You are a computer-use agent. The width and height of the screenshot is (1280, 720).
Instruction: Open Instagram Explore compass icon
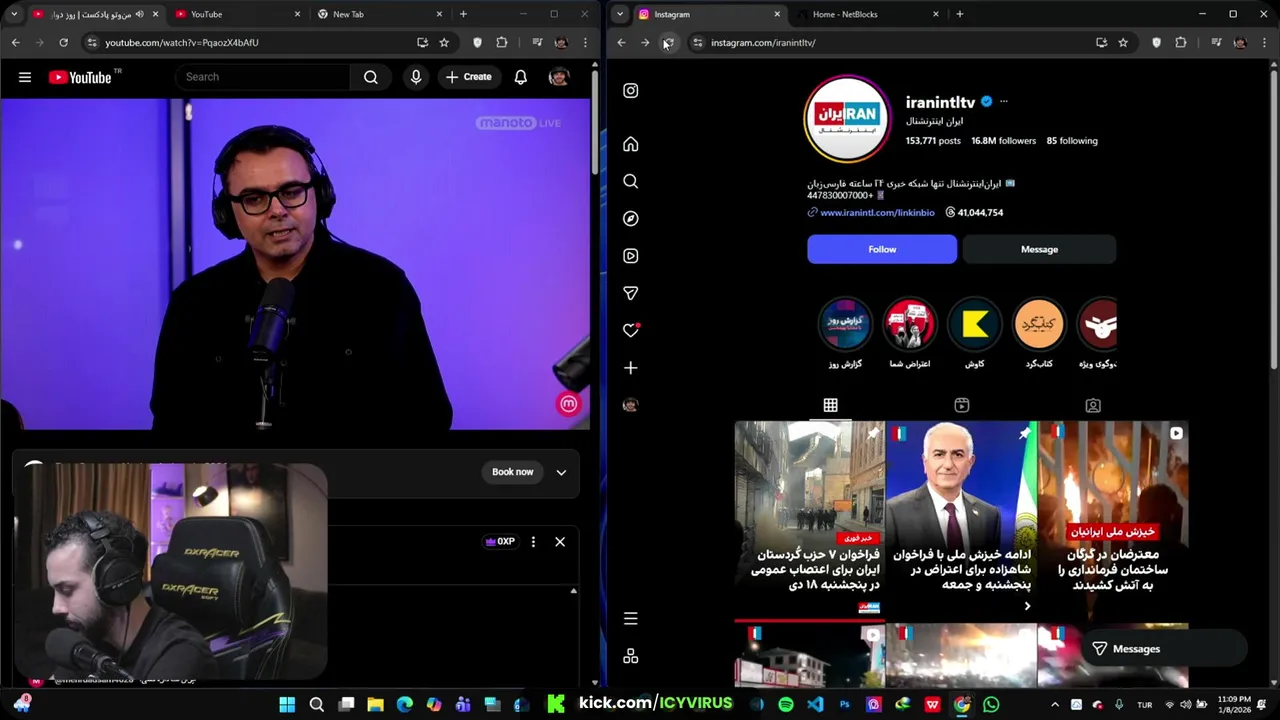click(x=631, y=218)
